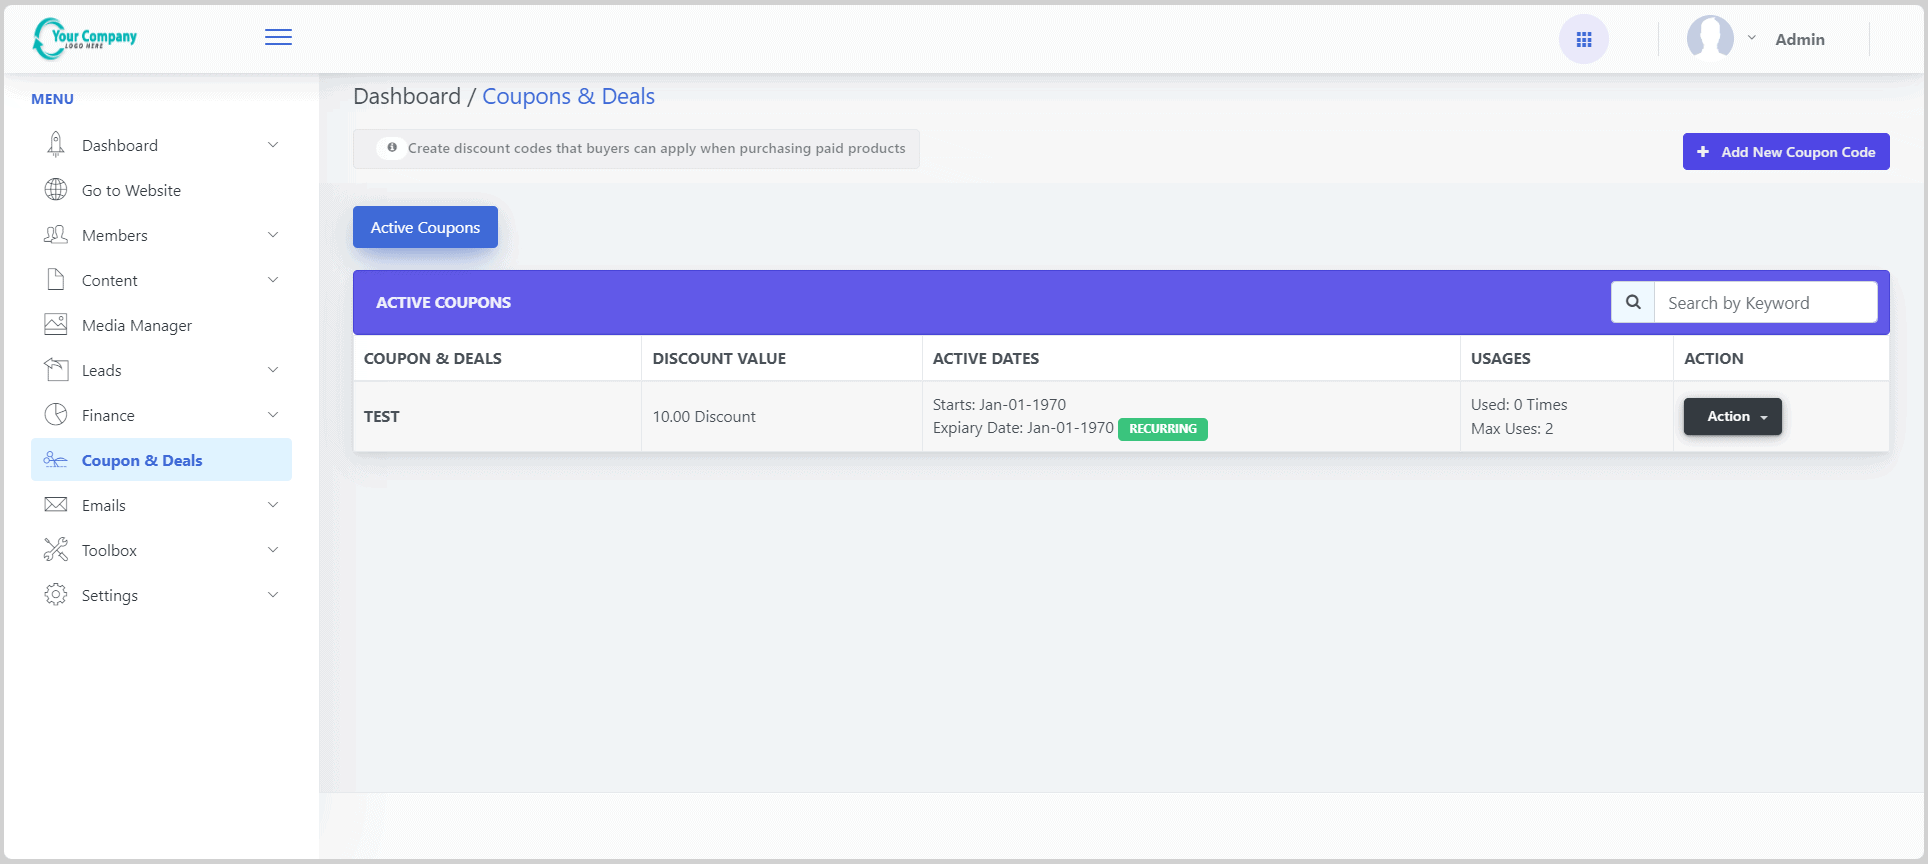Click the Media Manager image icon
This screenshot has height=864, width=1928.
tap(56, 325)
